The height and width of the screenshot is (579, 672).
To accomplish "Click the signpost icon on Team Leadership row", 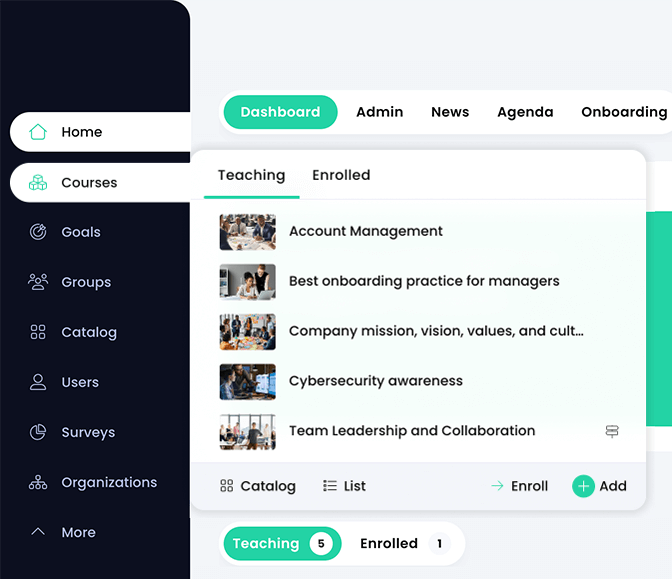I will tap(612, 431).
